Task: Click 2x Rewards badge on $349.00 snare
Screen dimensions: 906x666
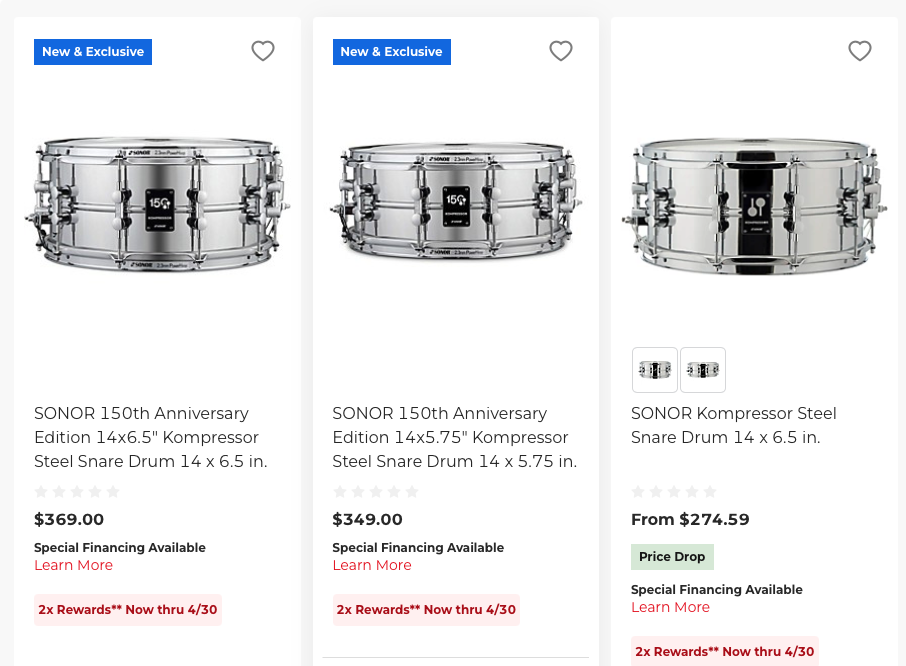Action: (426, 609)
